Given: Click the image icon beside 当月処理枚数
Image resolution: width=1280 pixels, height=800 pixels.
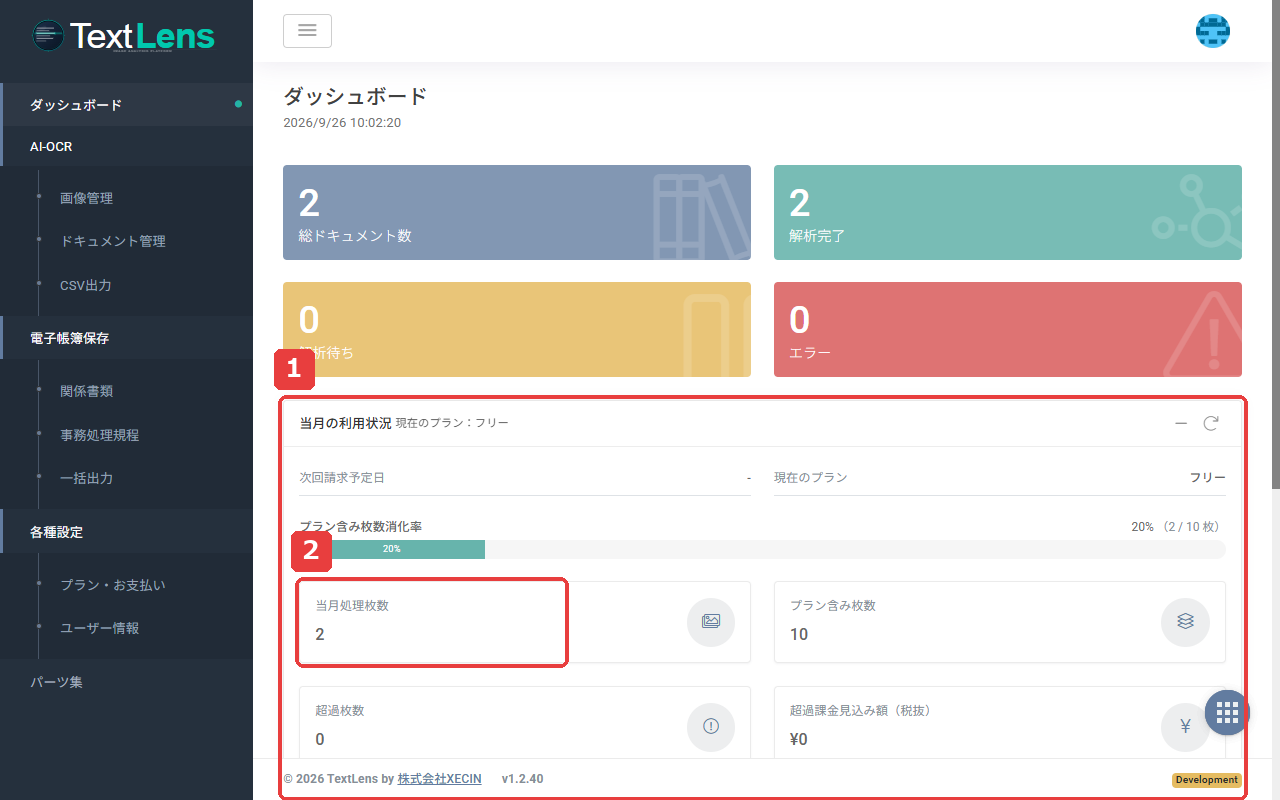Looking at the screenshot, I should [x=711, y=621].
